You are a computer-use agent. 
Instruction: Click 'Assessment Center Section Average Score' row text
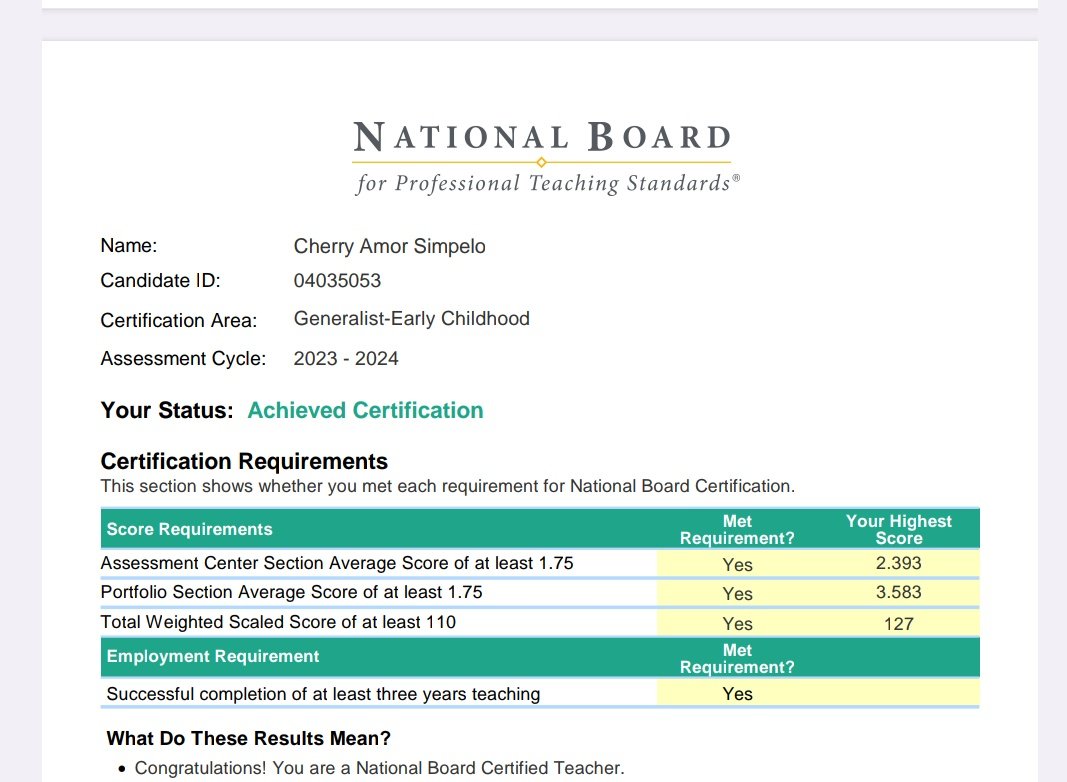tap(337, 563)
